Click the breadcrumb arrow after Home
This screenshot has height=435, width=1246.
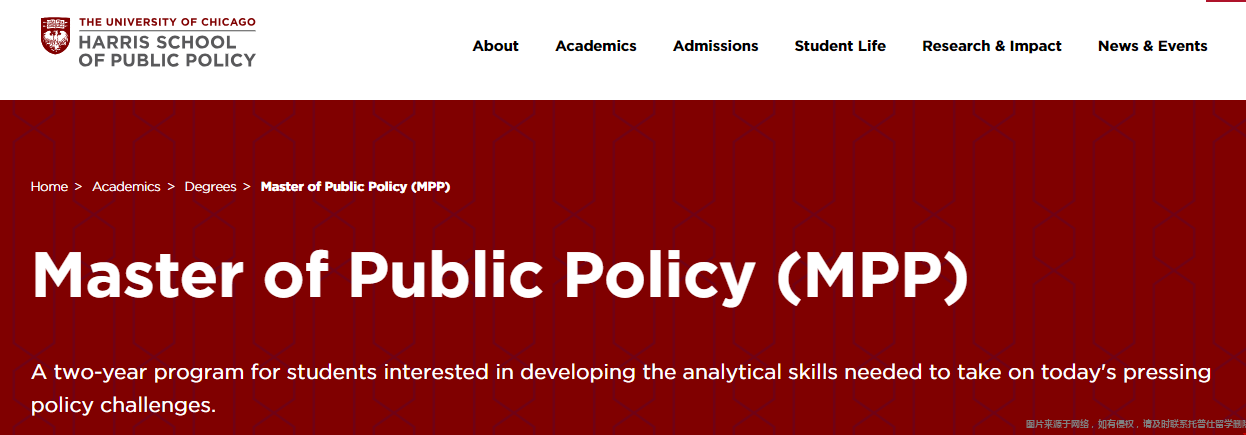tap(78, 187)
